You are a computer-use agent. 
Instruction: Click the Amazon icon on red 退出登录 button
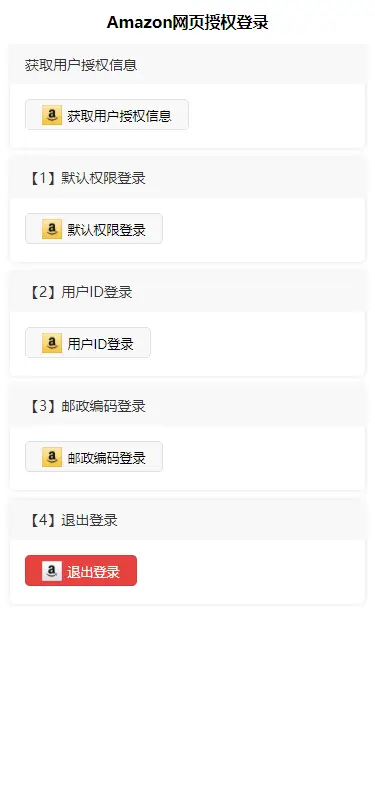52,571
